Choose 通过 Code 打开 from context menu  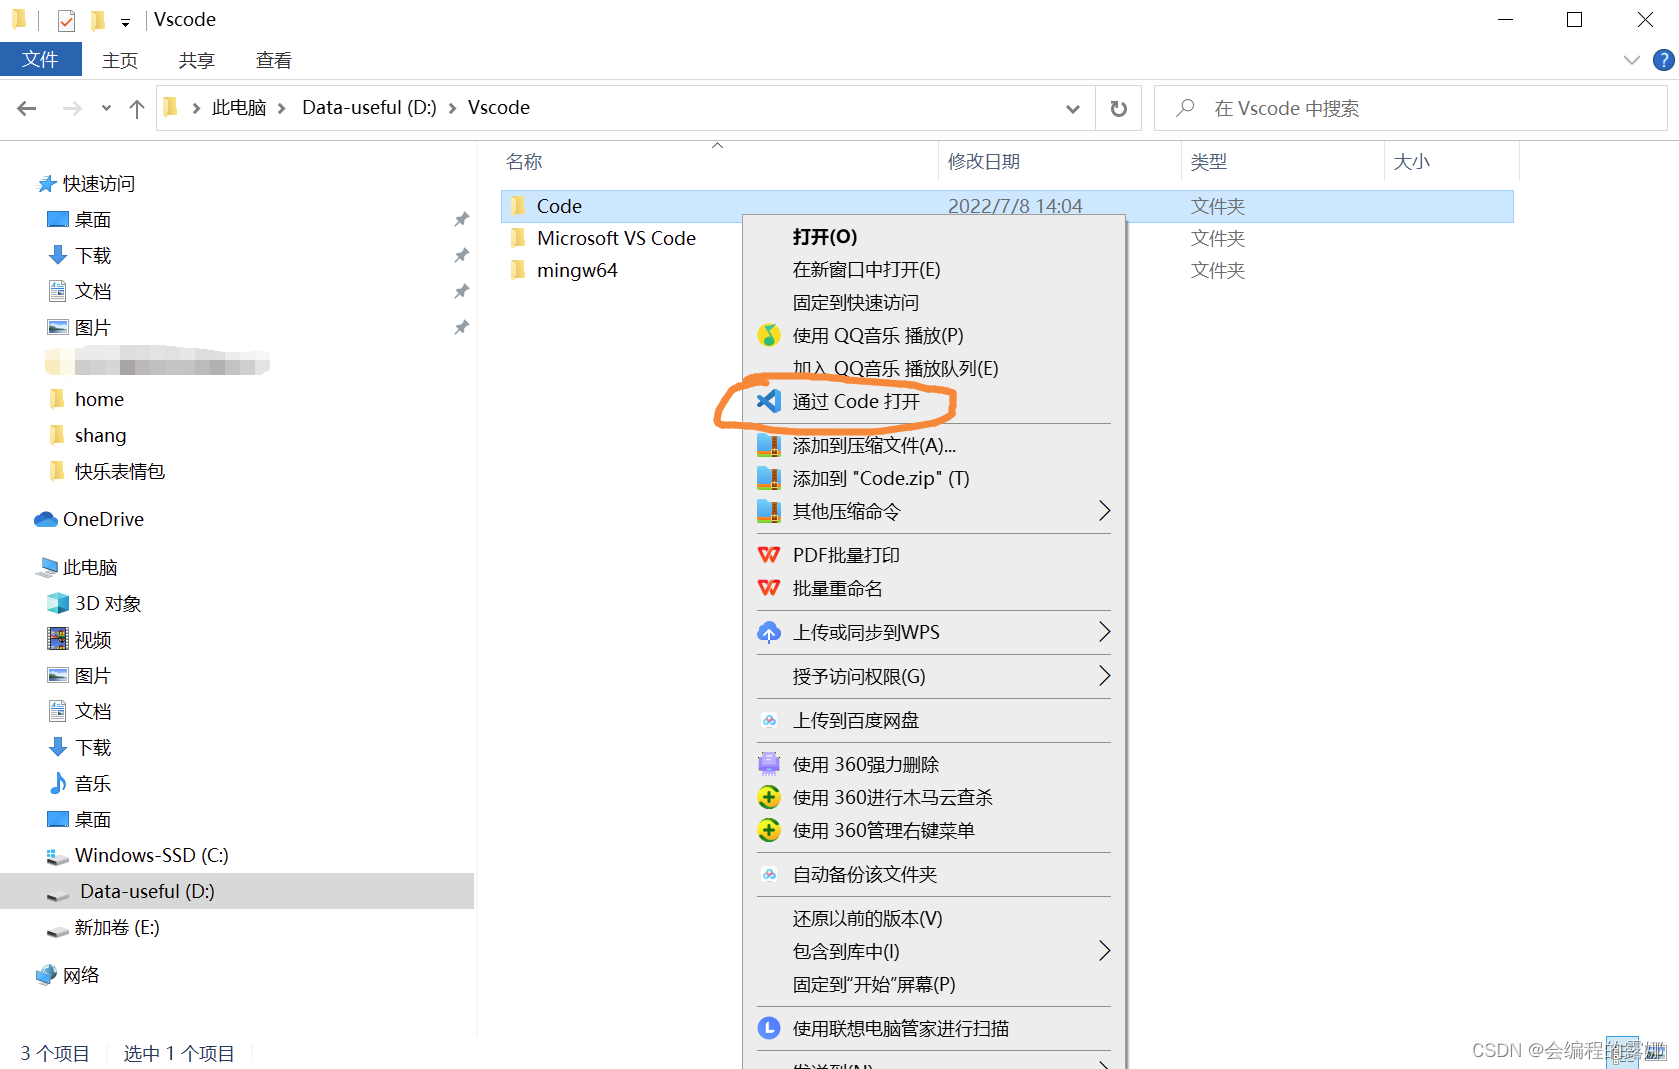click(x=935, y=401)
